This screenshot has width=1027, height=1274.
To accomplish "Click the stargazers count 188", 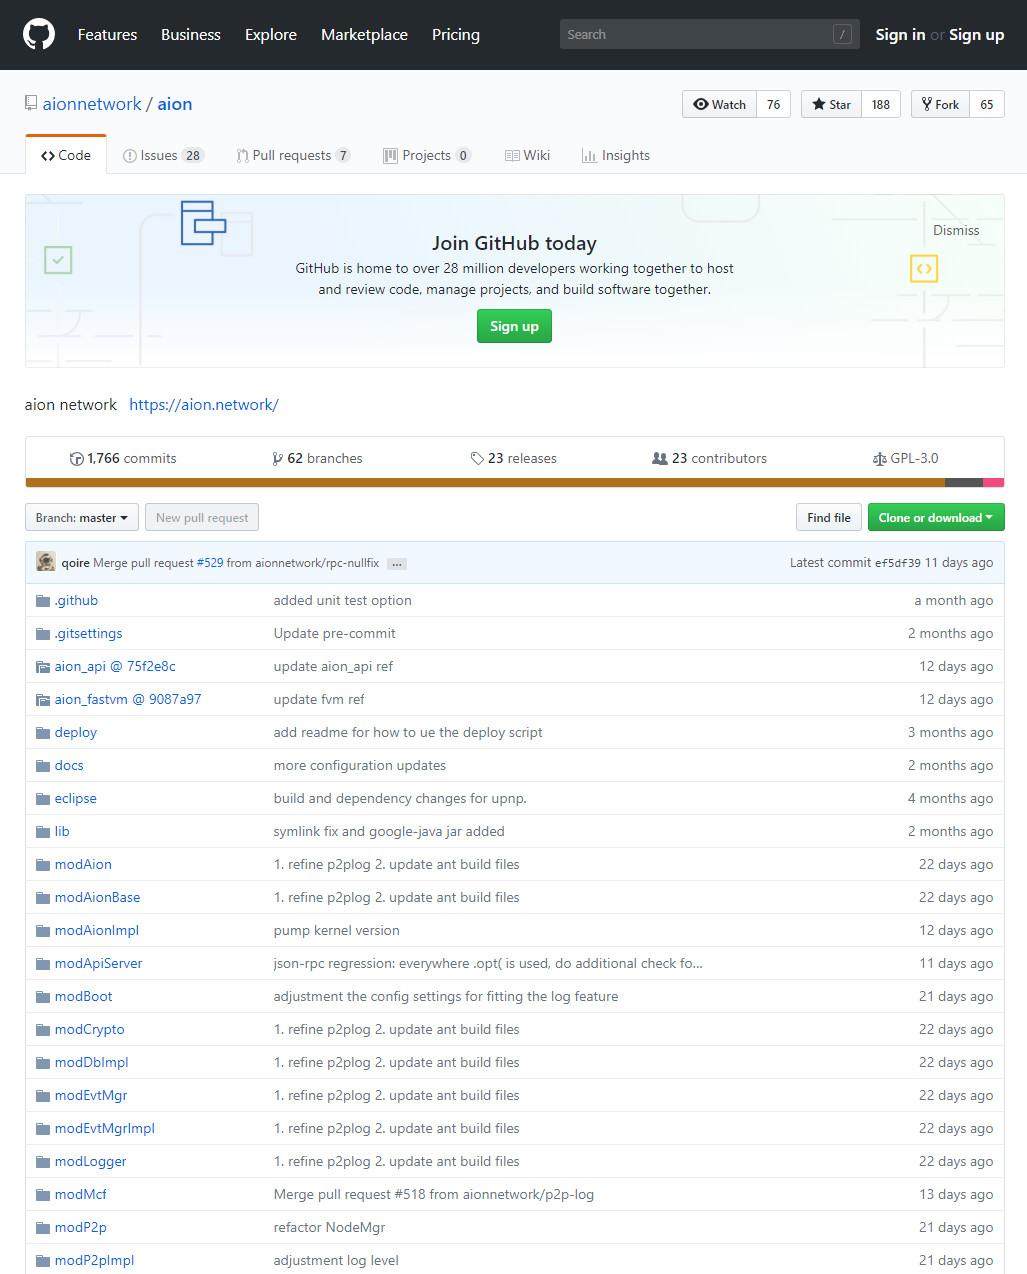I will 881,104.
